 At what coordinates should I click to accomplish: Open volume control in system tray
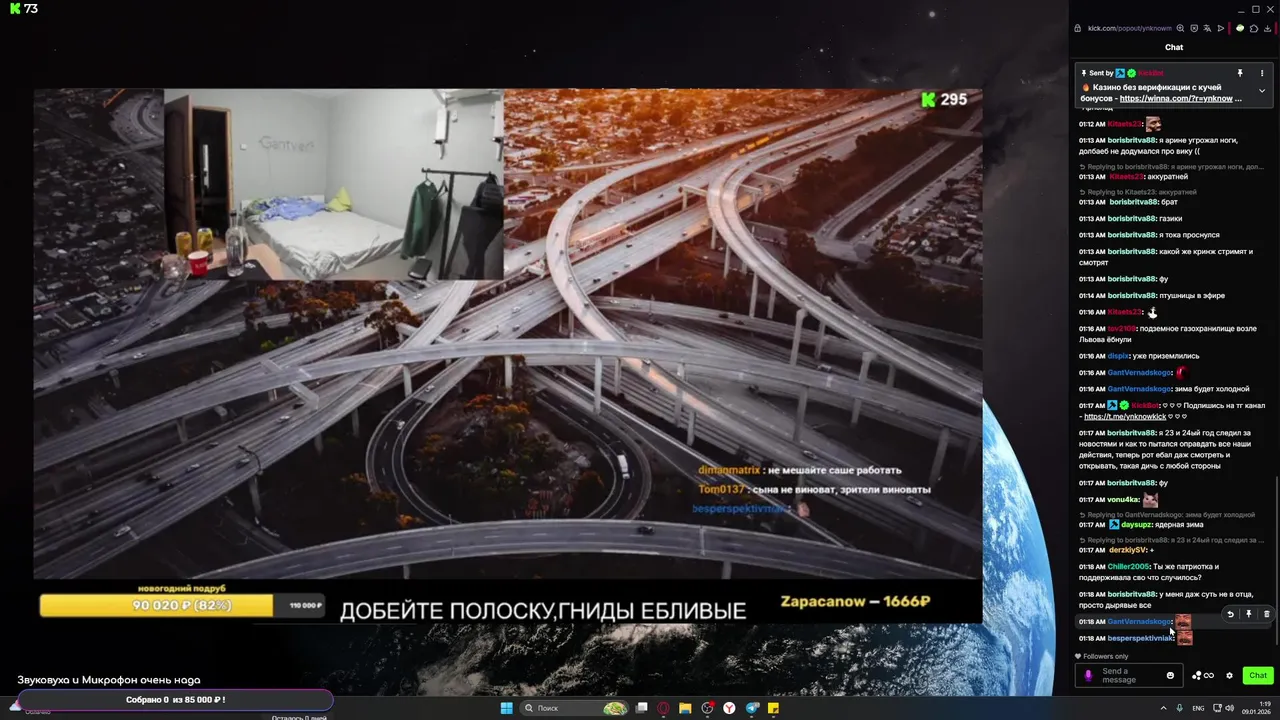click(x=1230, y=708)
